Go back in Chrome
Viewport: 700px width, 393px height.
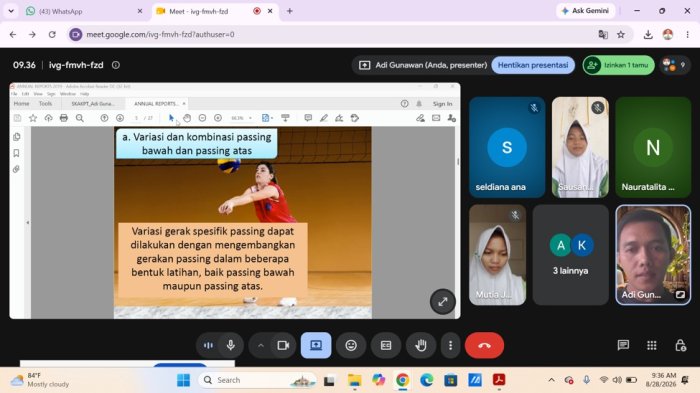pos(13,34)
